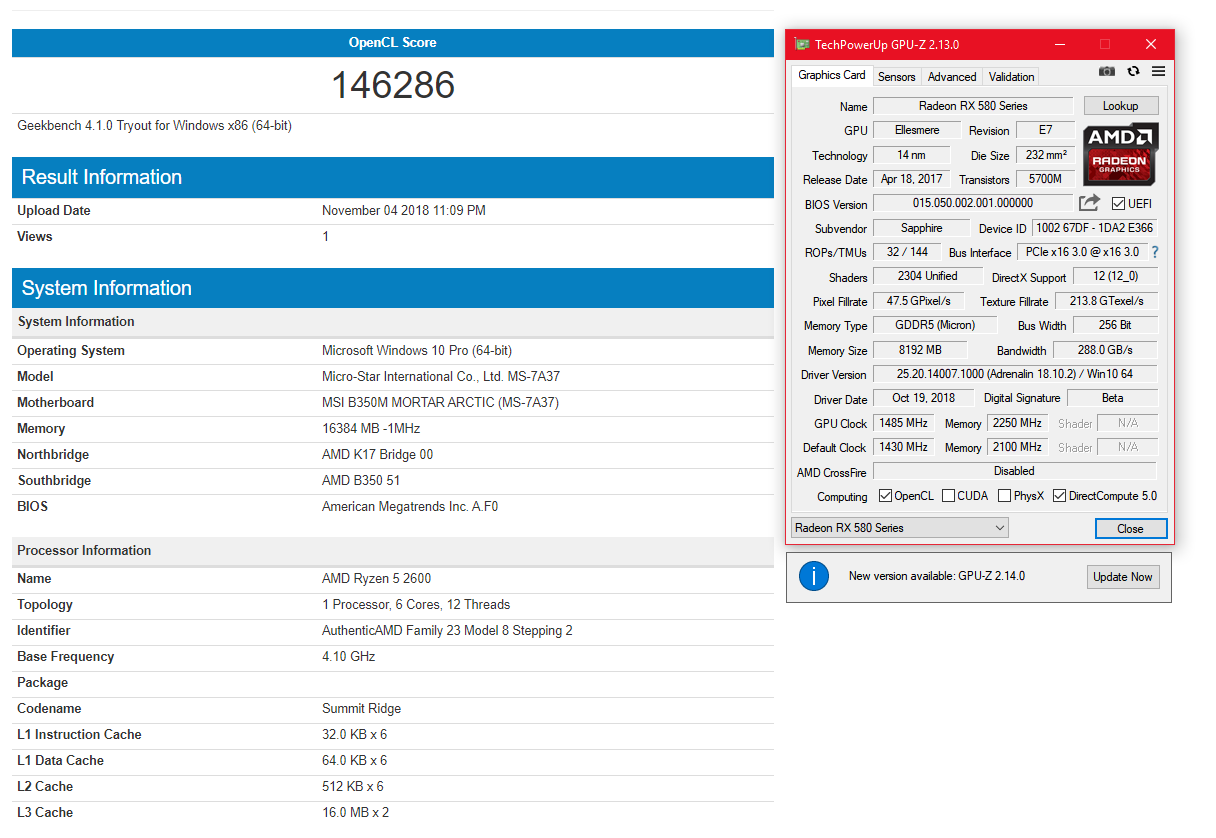Click the GPU field showing Ellesmere
Screen dimensions: 1216x838
(x=916, y=130)
